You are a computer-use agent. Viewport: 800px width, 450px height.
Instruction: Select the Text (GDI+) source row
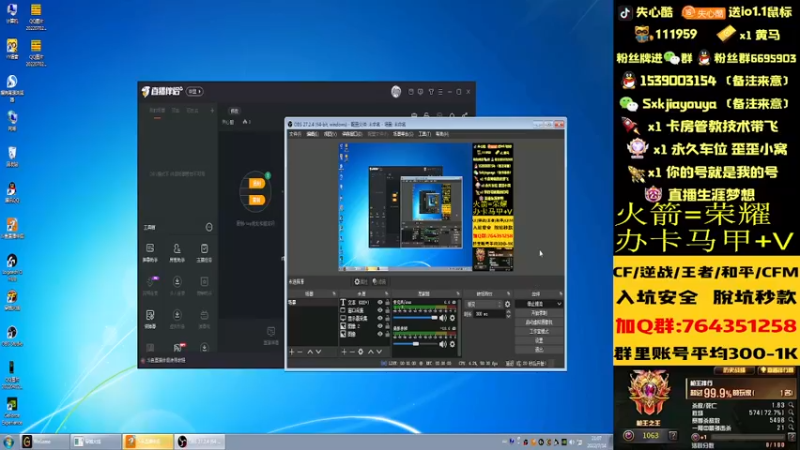[365, 303]
